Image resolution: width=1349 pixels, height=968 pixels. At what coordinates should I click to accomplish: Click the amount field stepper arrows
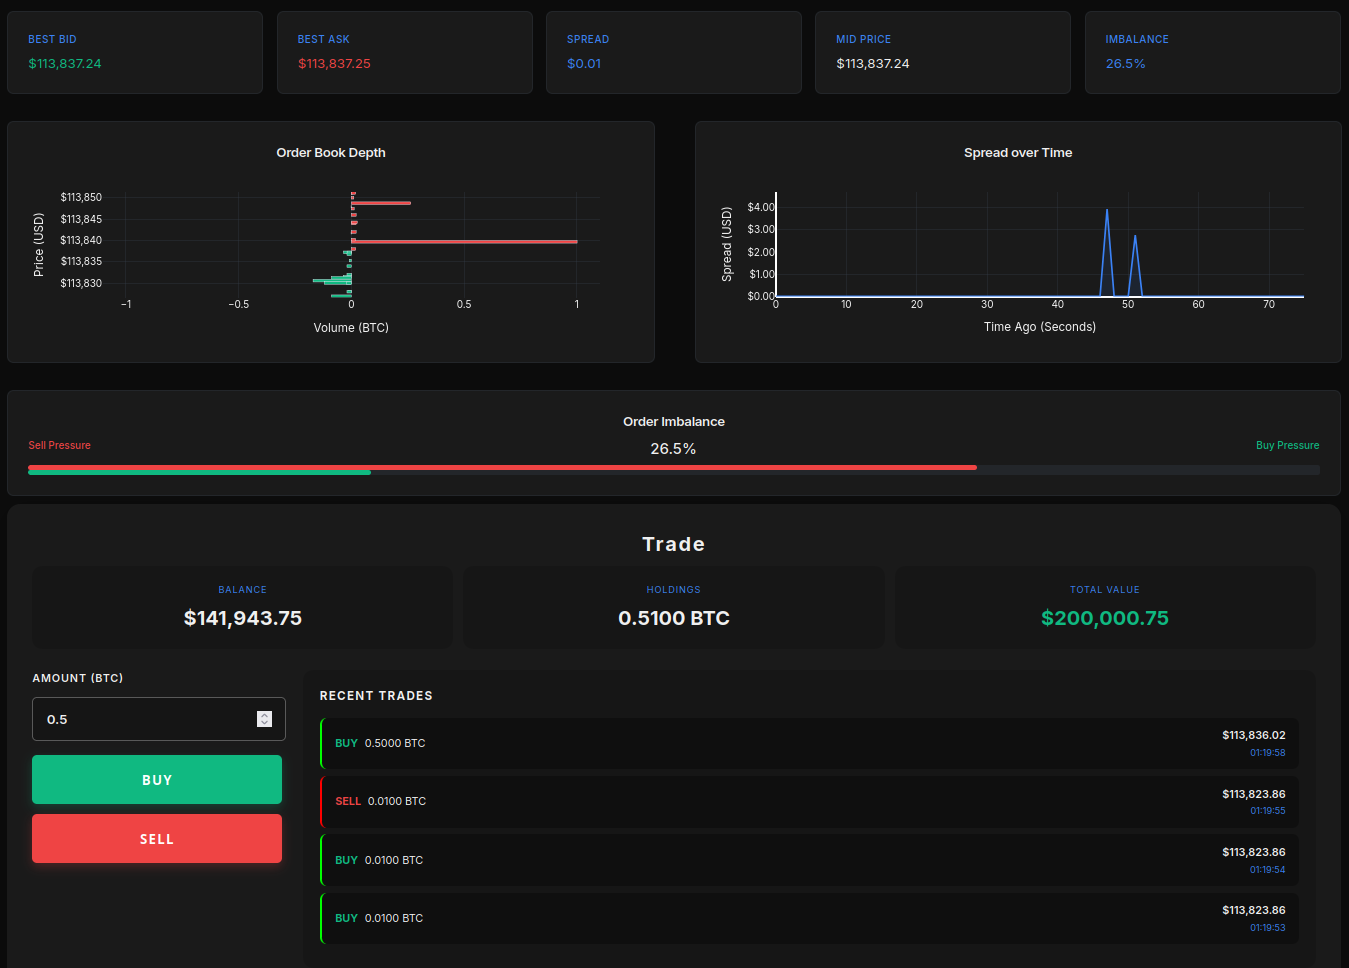(x=264, y=719)
